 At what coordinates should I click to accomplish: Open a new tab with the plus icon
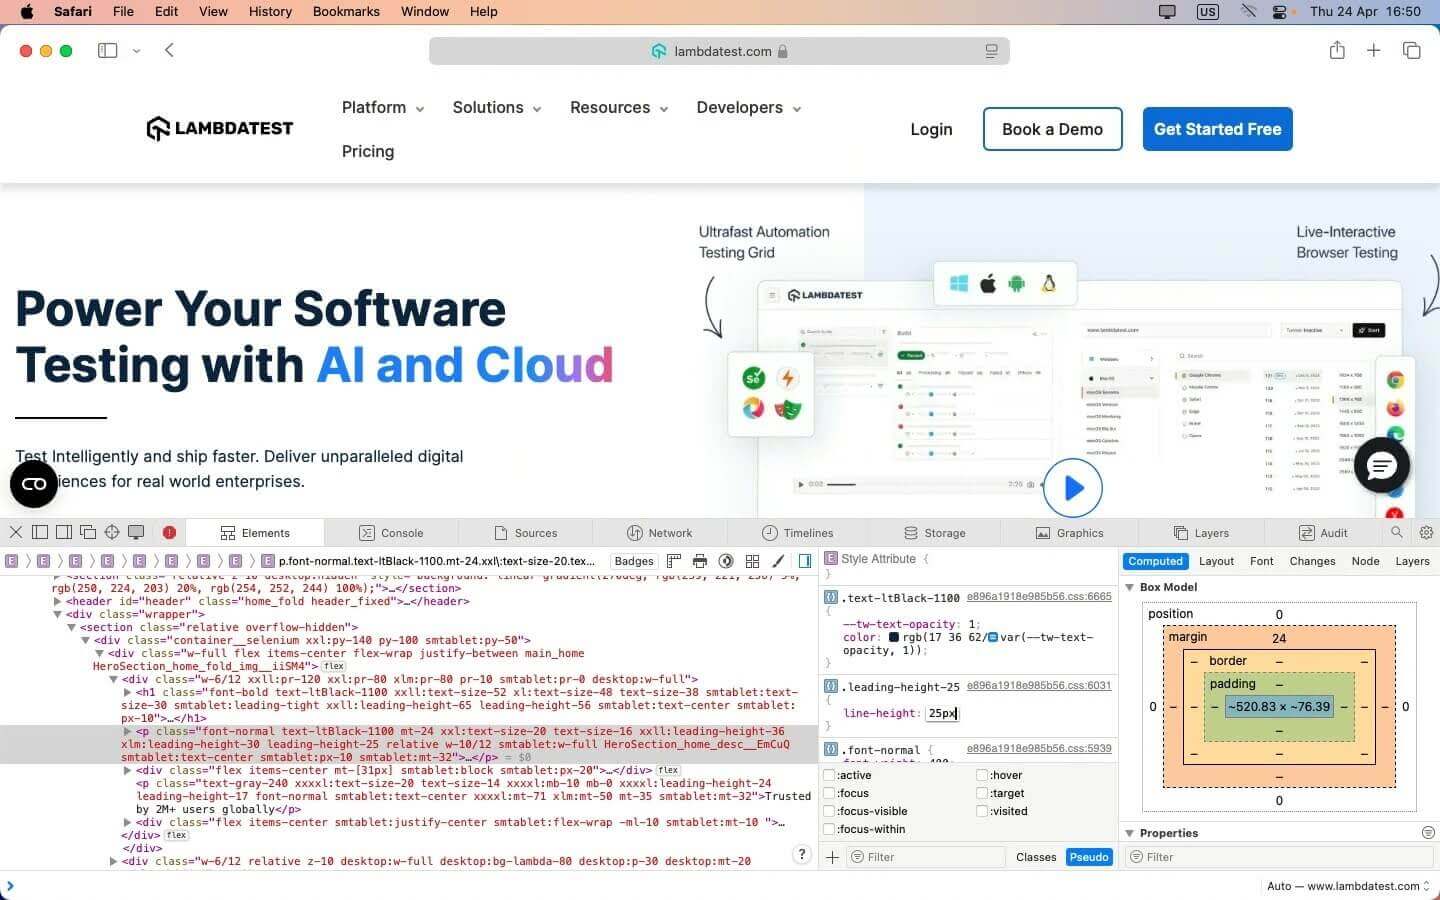click(x=1374, y=50)
